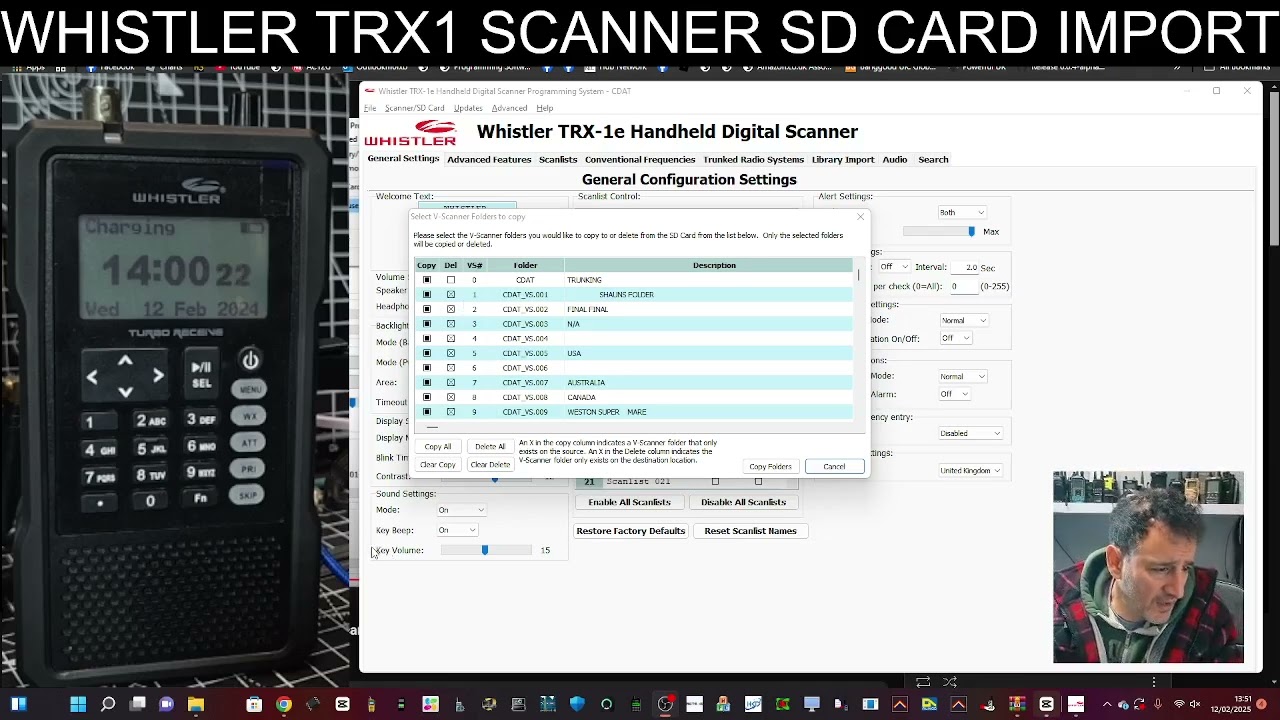Select the CDAT_VS.007 folder name cell
This screenshot has width=1280, height=720.
pos(525,382)
